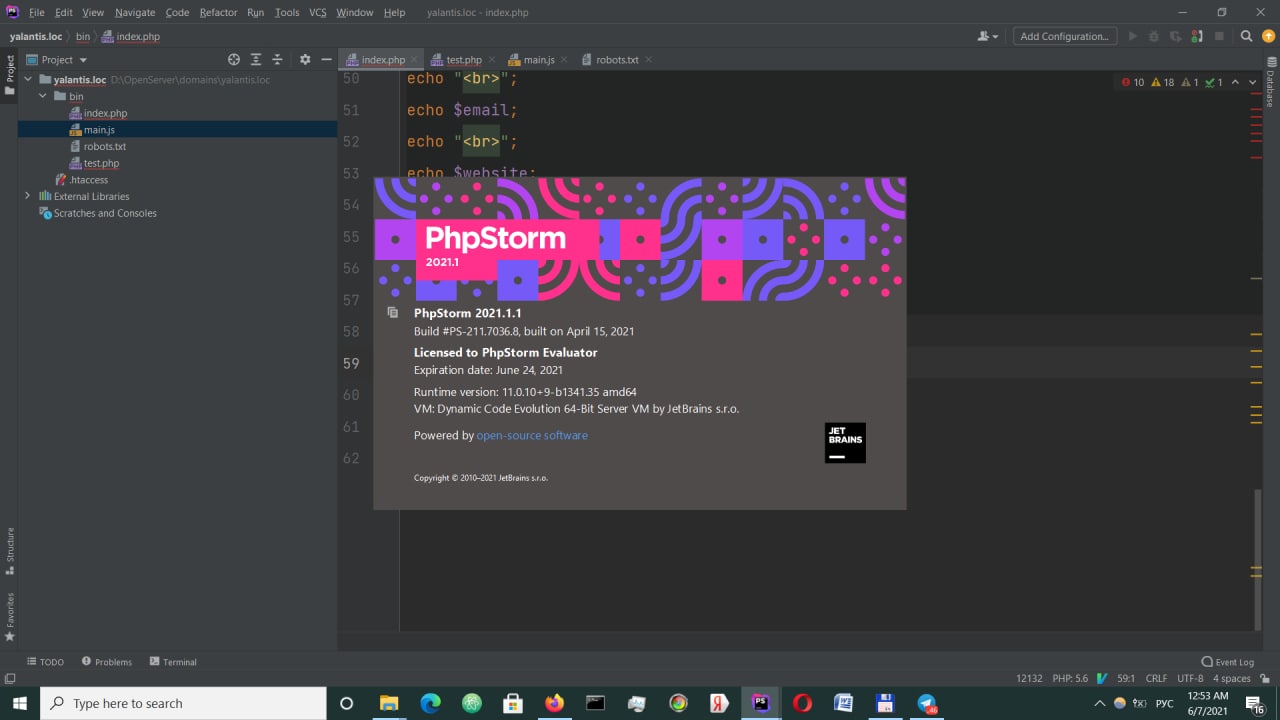Click the yellow 18 warnings indicator
Viewport: 1280px width, 720px height.
[x=1163, y=82]
